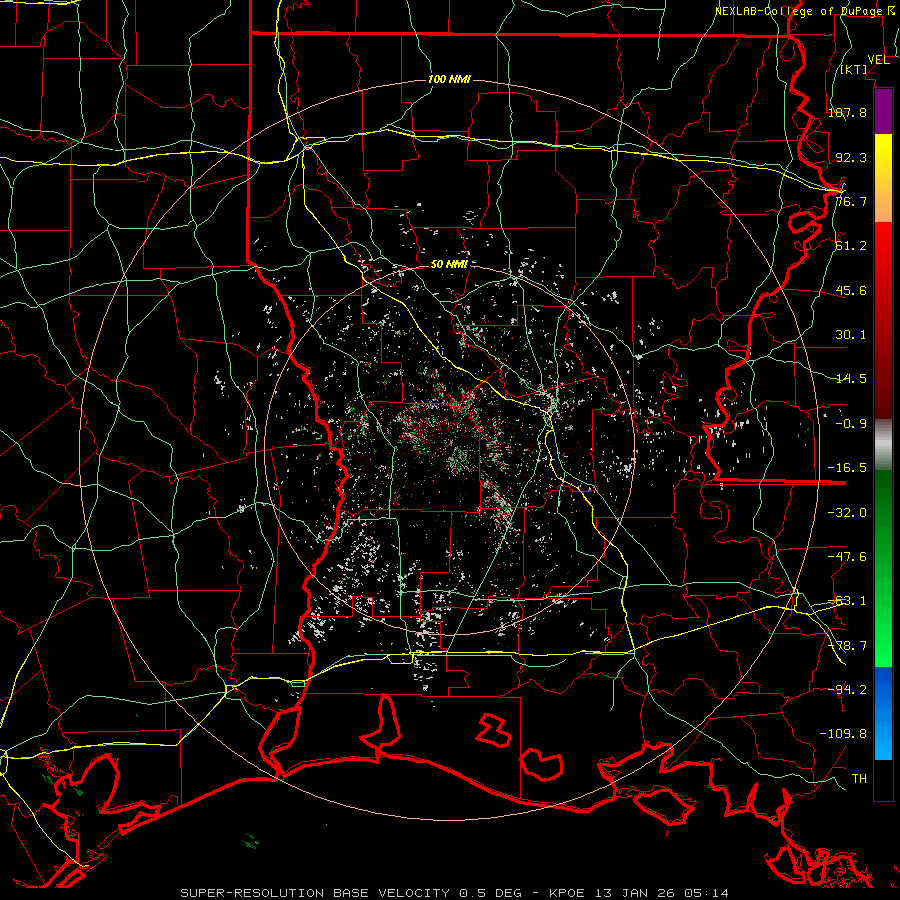Select the 92.3 velocity scale value

(x=851, y=157)
